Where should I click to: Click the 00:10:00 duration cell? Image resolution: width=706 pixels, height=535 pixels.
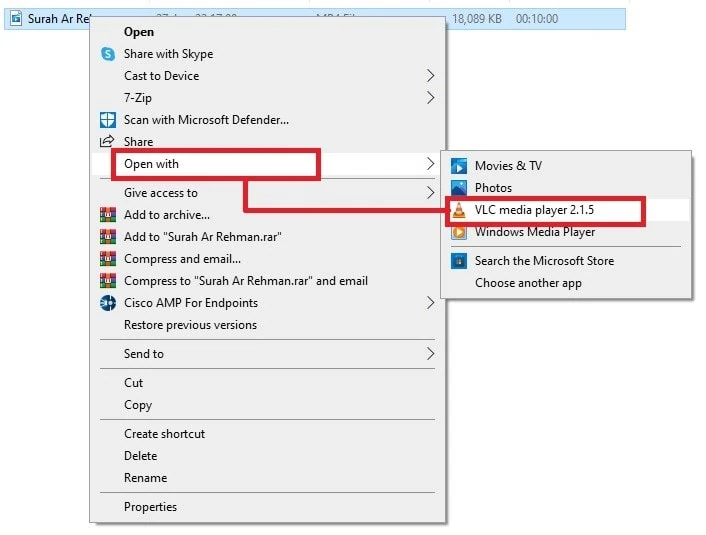pyautogui.click(x=537, y=18)
